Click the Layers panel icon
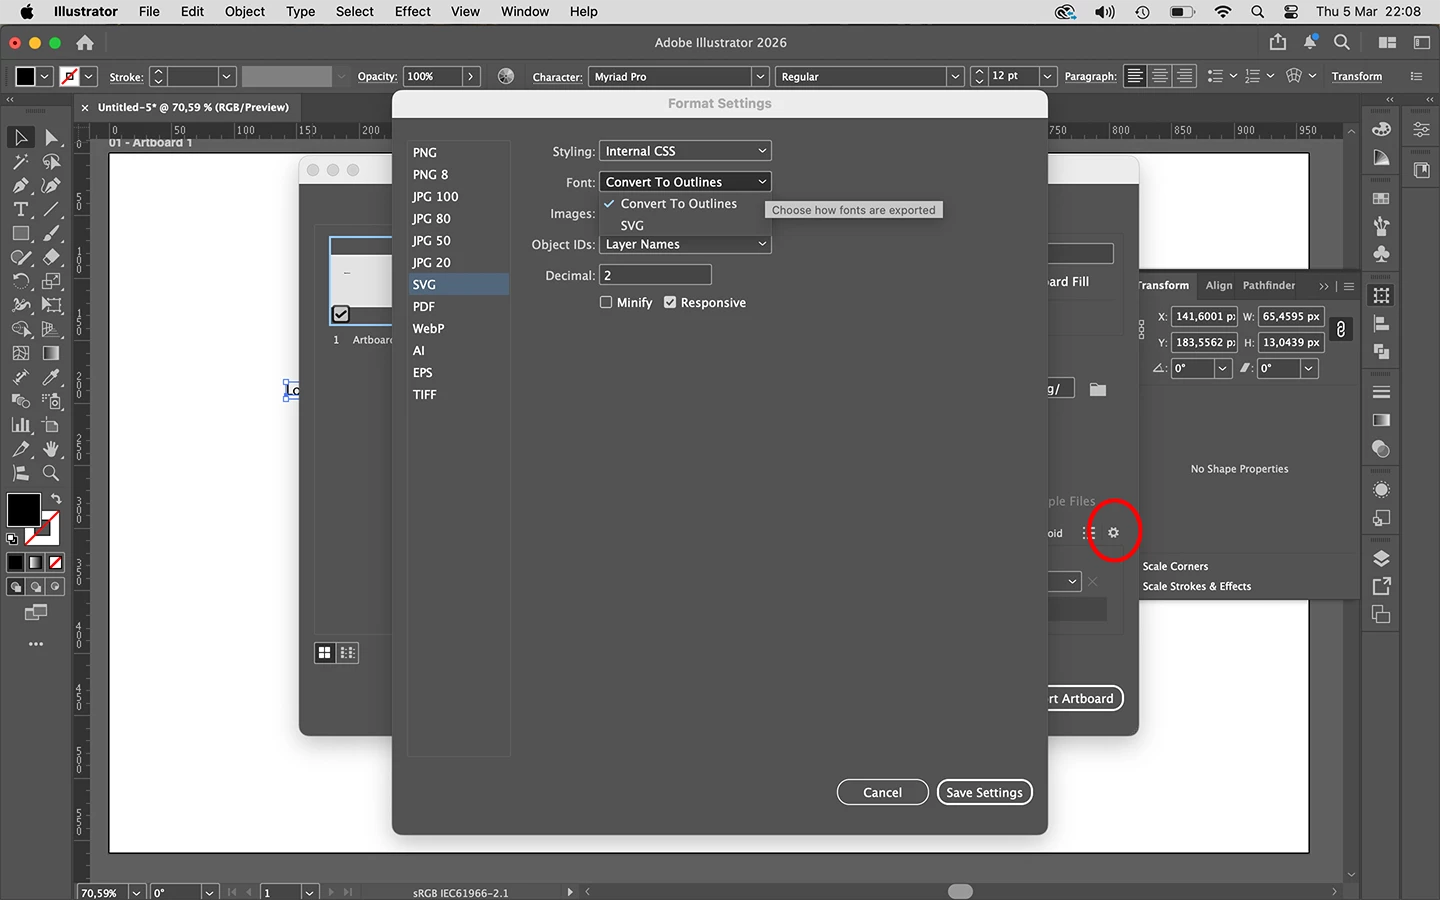The width and height of the screenshot is (1440, 900). [1381, 558]
